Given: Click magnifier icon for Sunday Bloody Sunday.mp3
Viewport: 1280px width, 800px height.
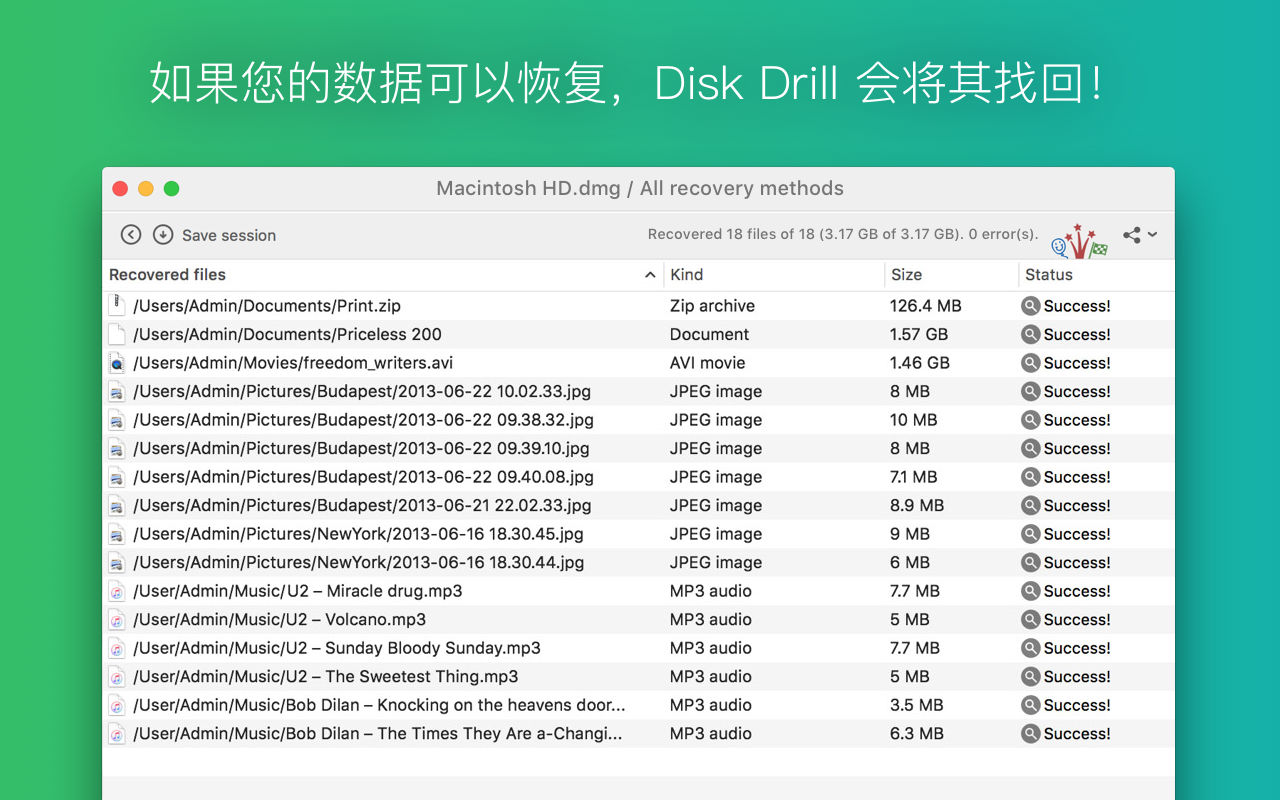Looking at the screenshot, I should coord(1030,648).
